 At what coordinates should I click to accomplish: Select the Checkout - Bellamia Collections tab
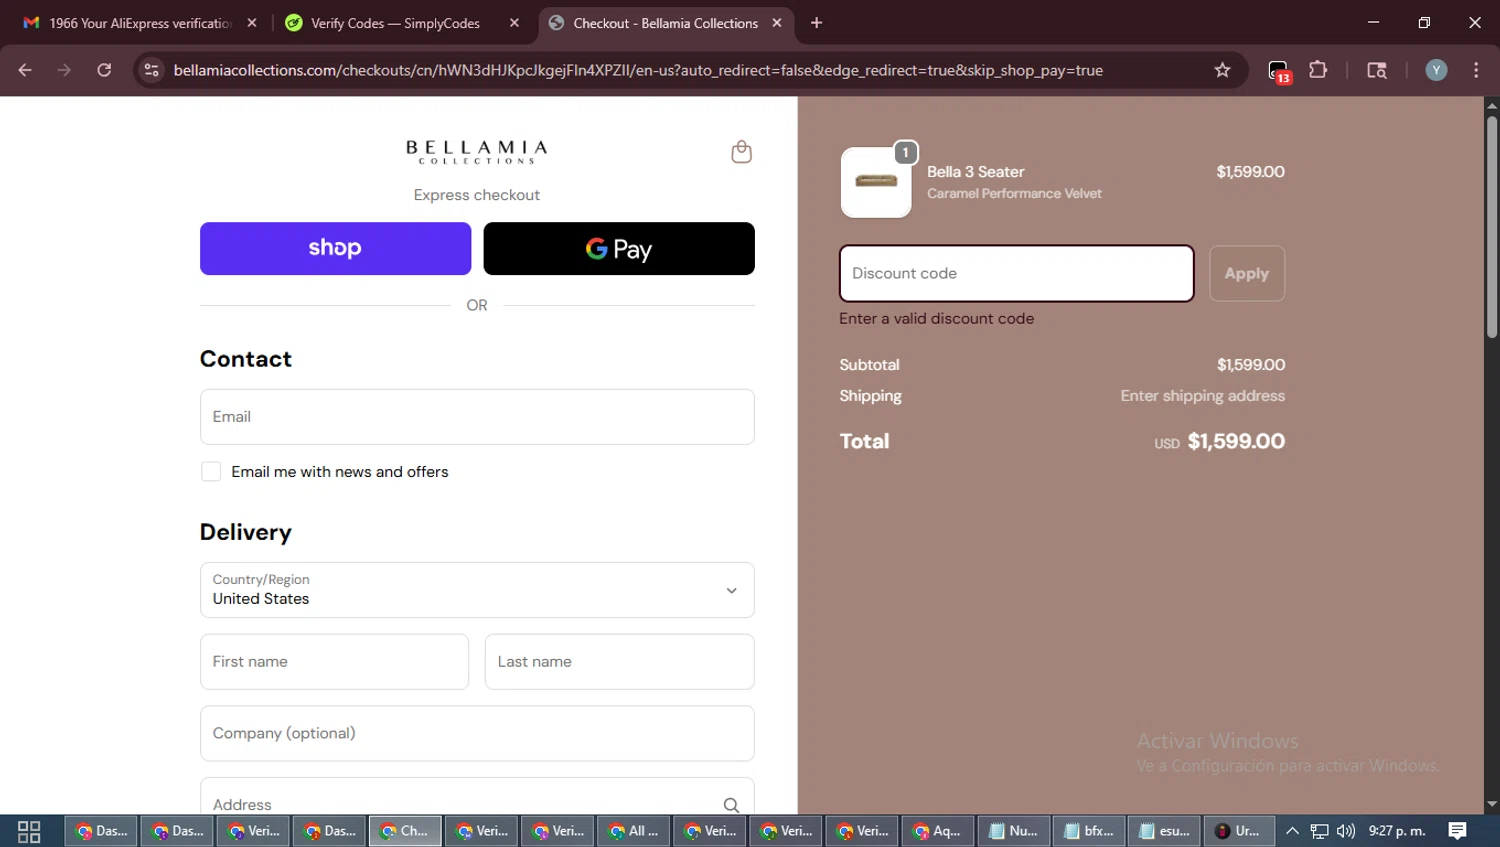(x=665, y=23)
